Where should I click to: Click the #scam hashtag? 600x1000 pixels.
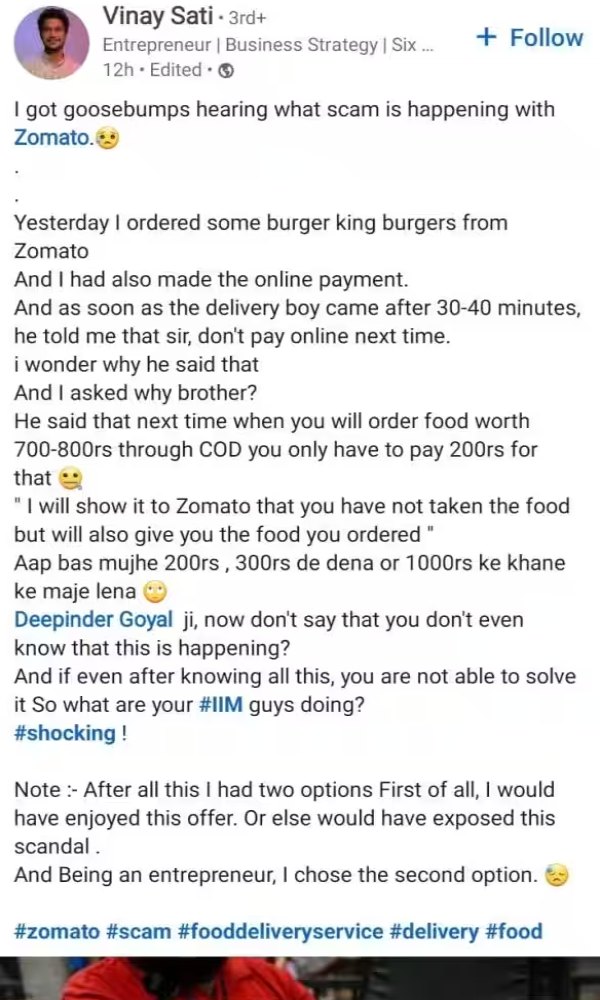pos(128,931)
